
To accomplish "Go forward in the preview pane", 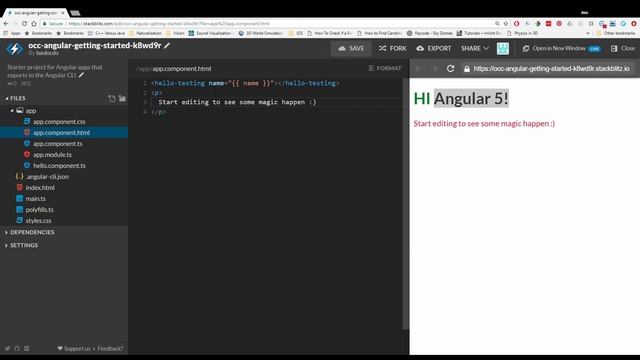I will [x=434, y=69].
